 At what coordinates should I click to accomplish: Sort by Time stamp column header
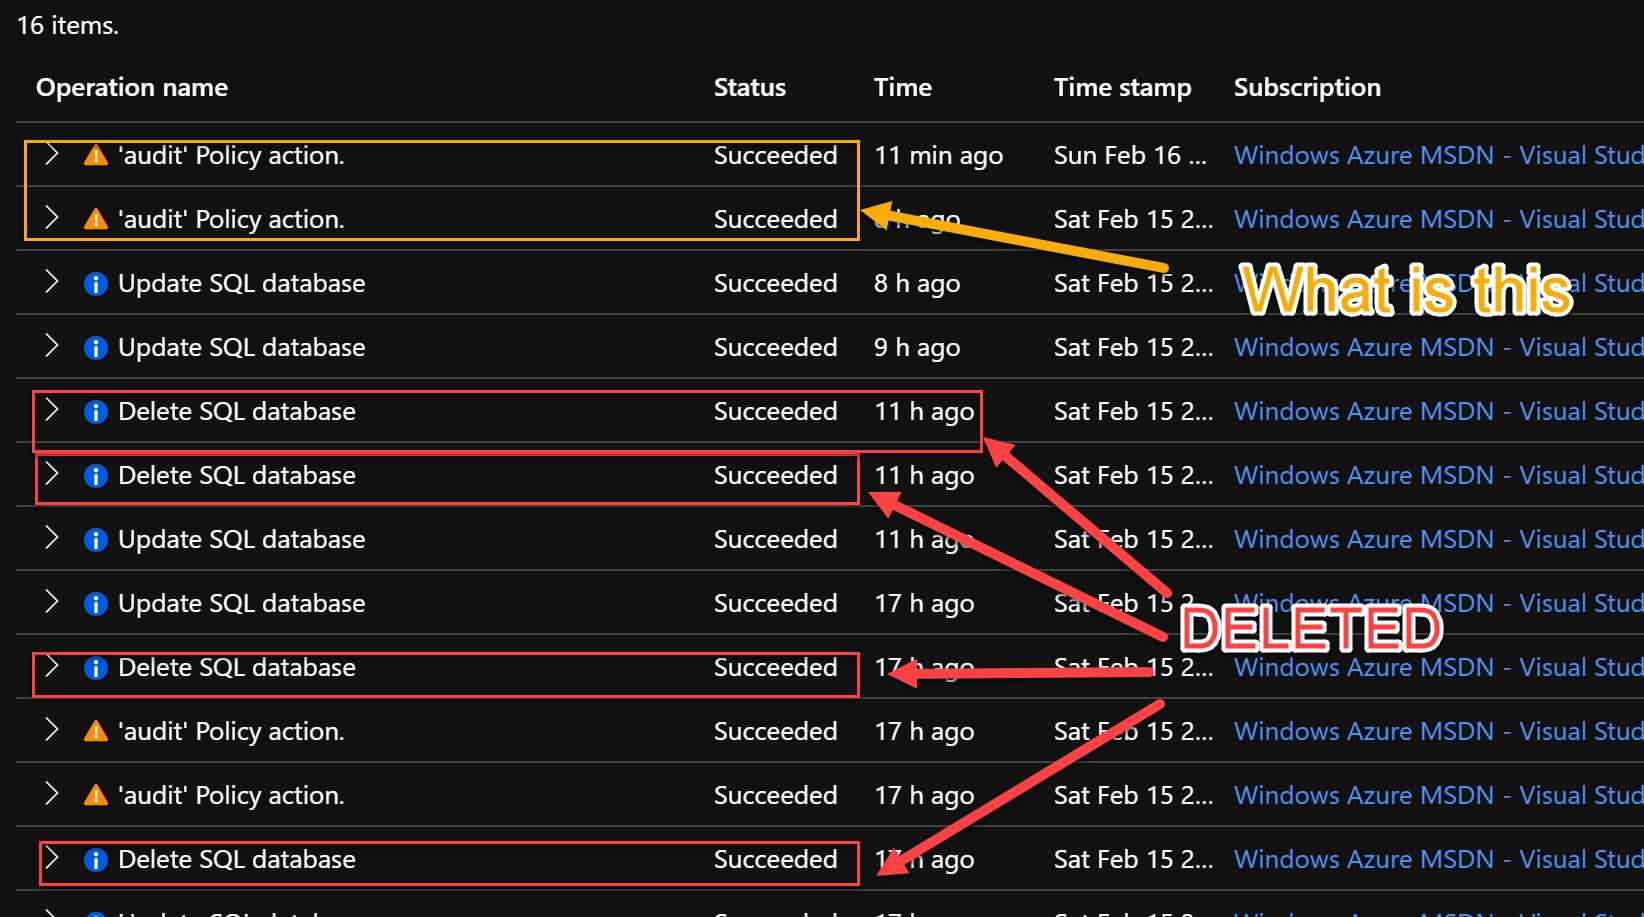pos(1122,88)
